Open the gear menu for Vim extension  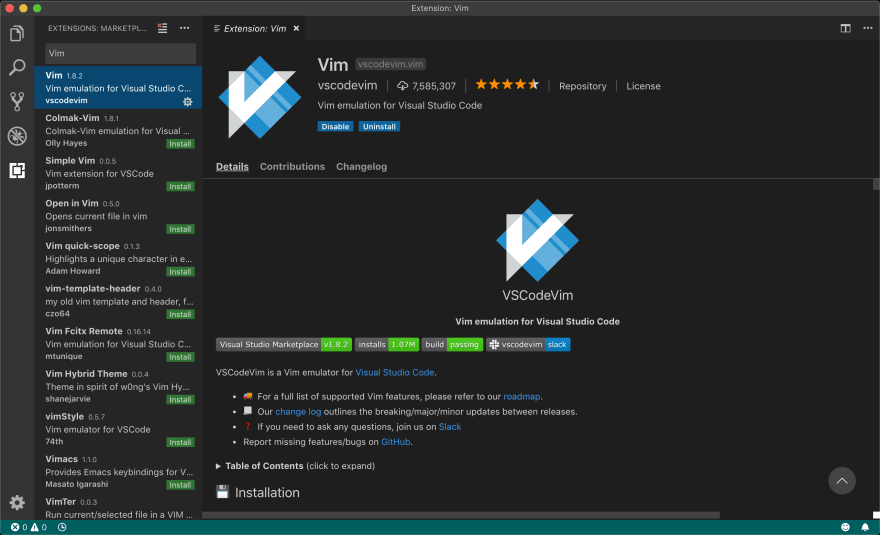(x=187, y=102)
